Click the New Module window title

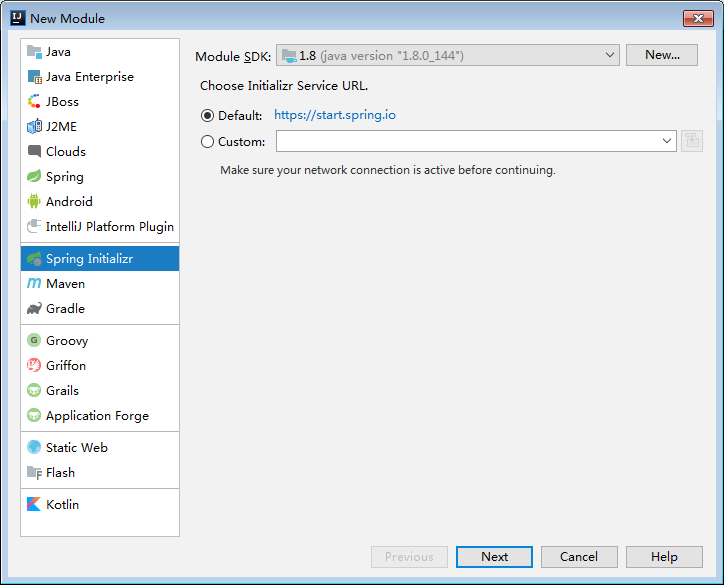click(67, 18)
